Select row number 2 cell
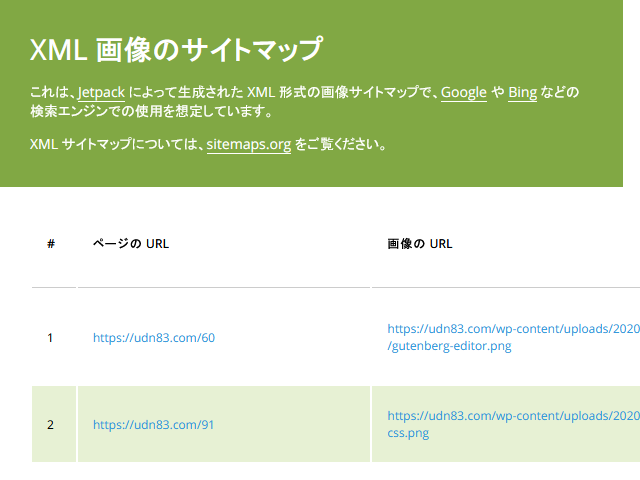640x480 pixels. [x=54, y=424]
